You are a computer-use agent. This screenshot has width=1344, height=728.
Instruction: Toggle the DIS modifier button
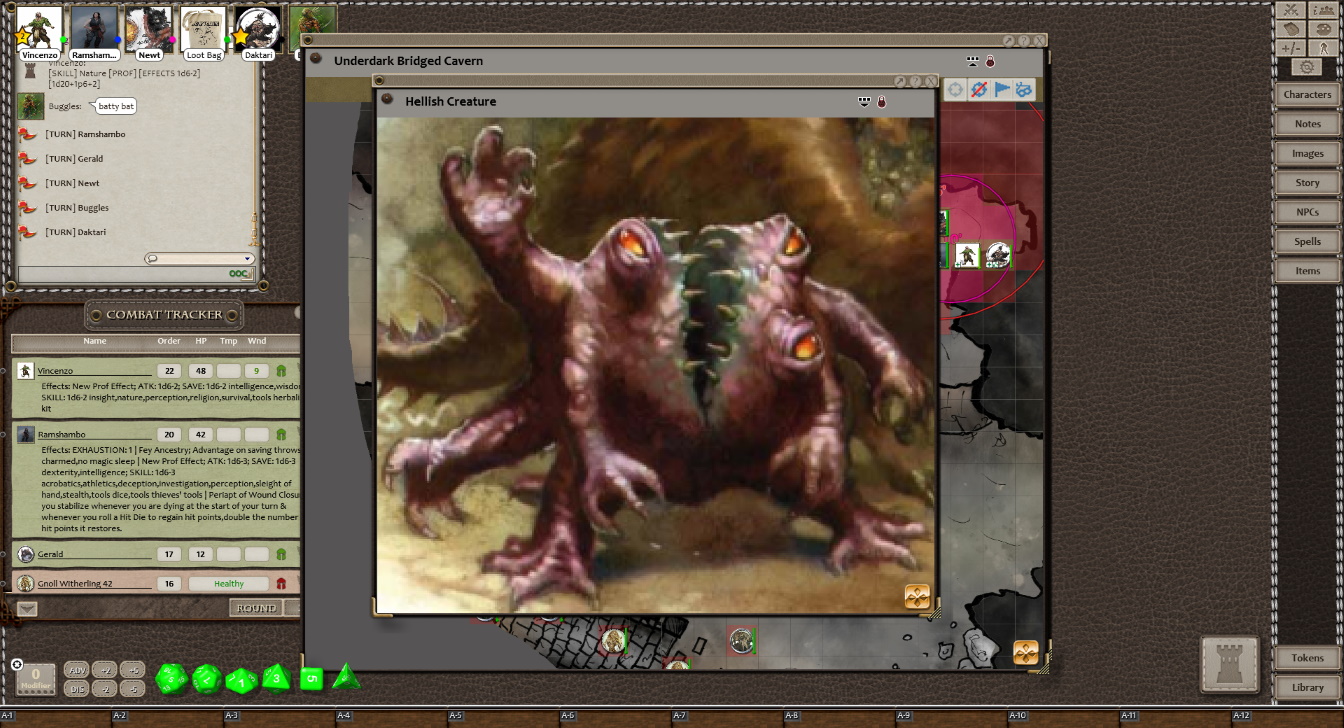pyautogui.click(x=78, y=688)
